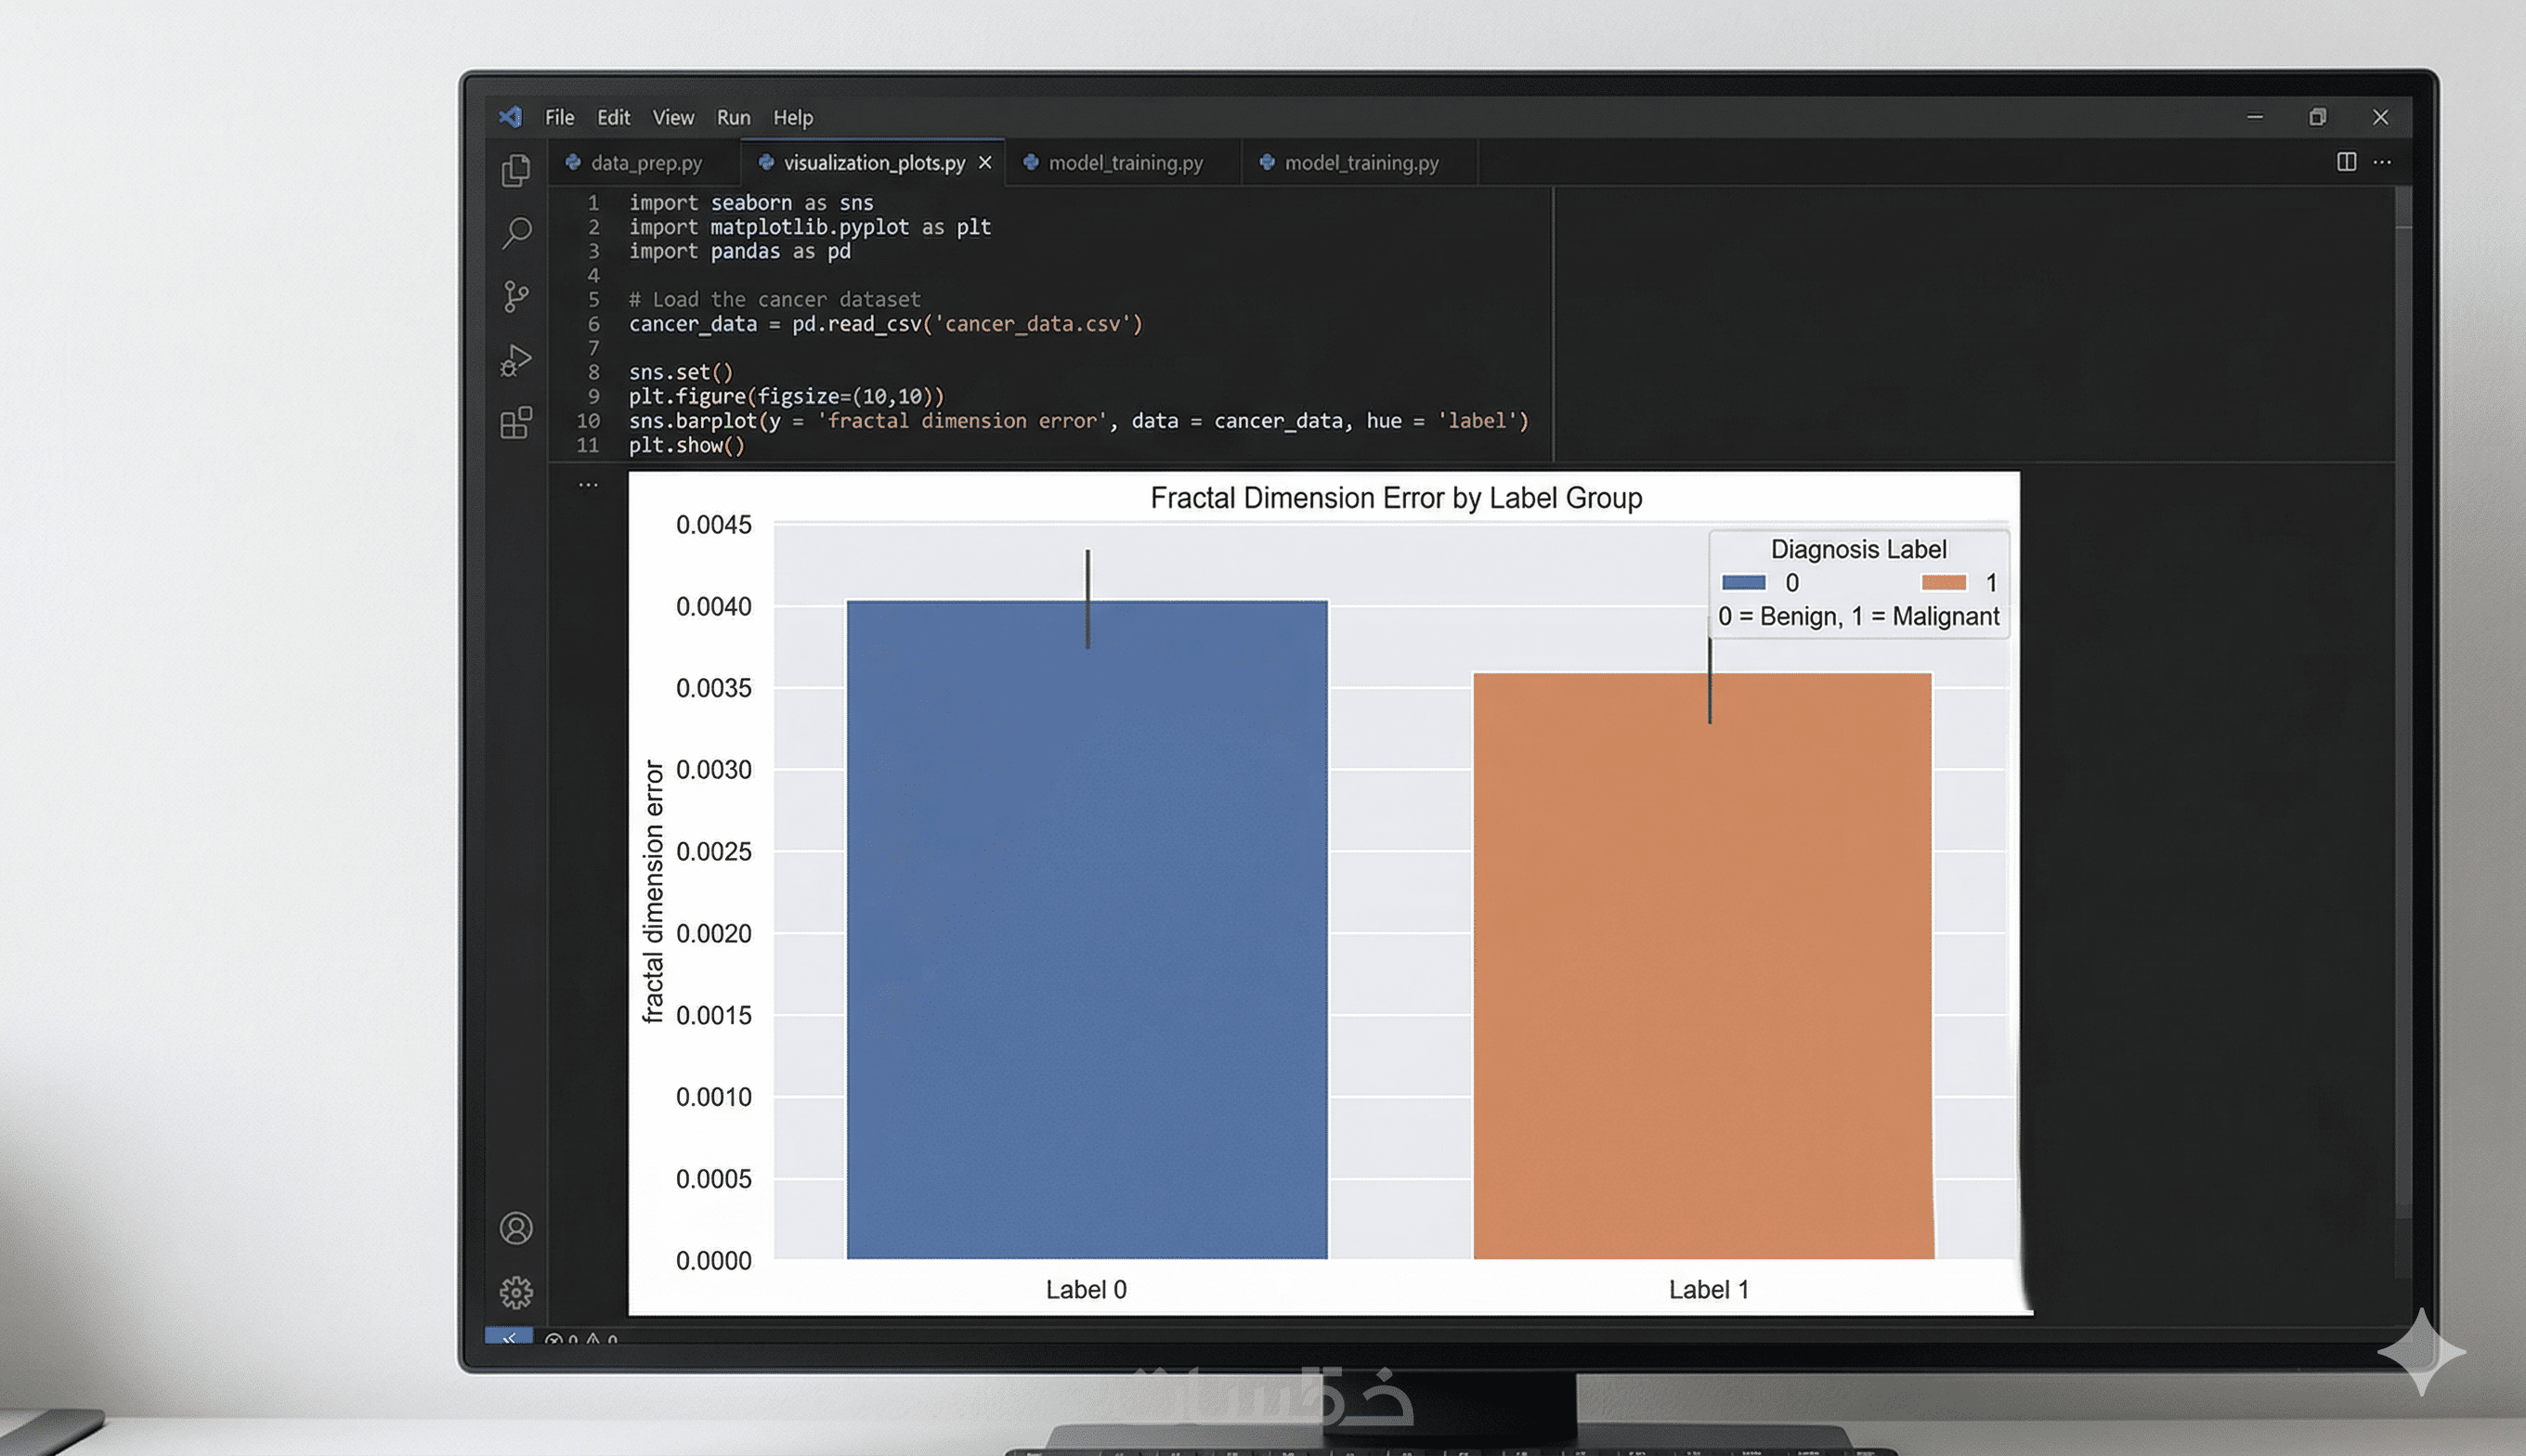Switch to the data_prep.py tab
The image size is (2526, 1456).
645,163
